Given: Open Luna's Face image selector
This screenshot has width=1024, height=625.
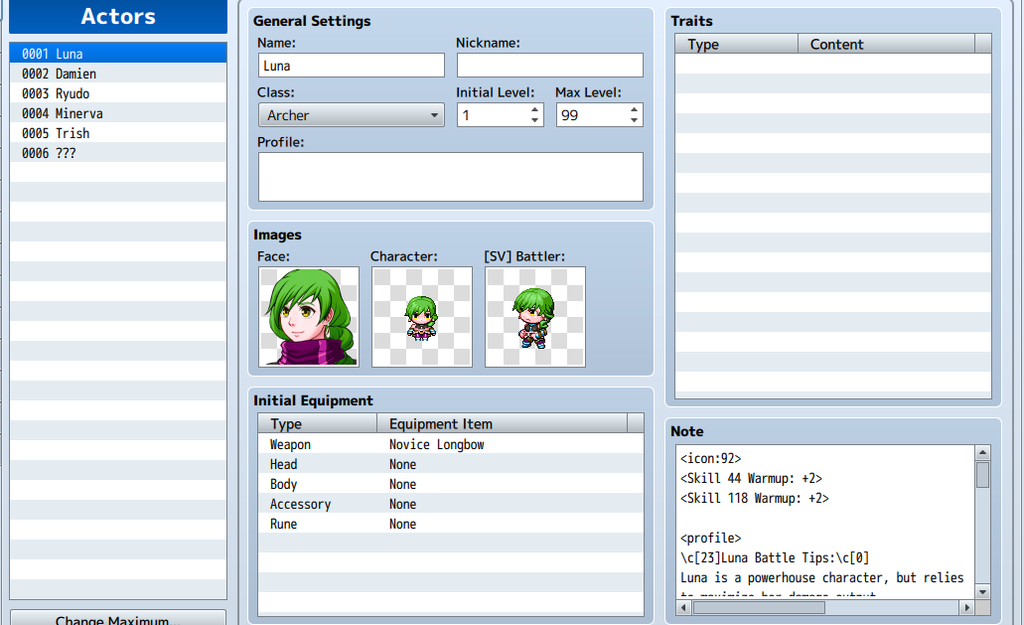Looking at the screenshot, I should point(308,316).
